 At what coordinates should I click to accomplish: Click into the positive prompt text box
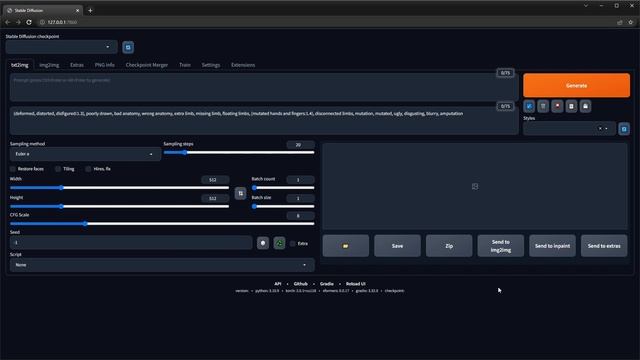[264, 87]
